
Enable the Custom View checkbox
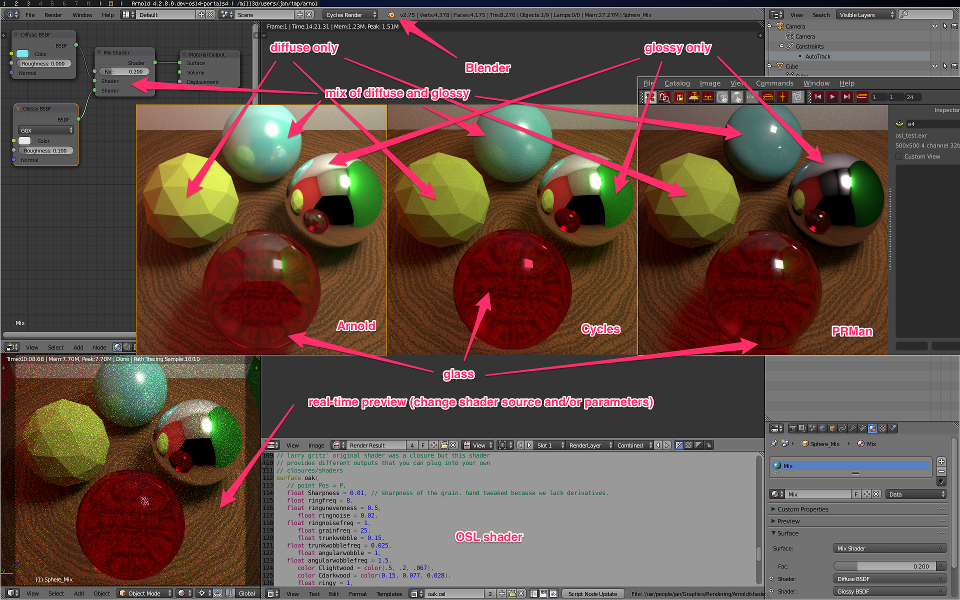point(898,156)
